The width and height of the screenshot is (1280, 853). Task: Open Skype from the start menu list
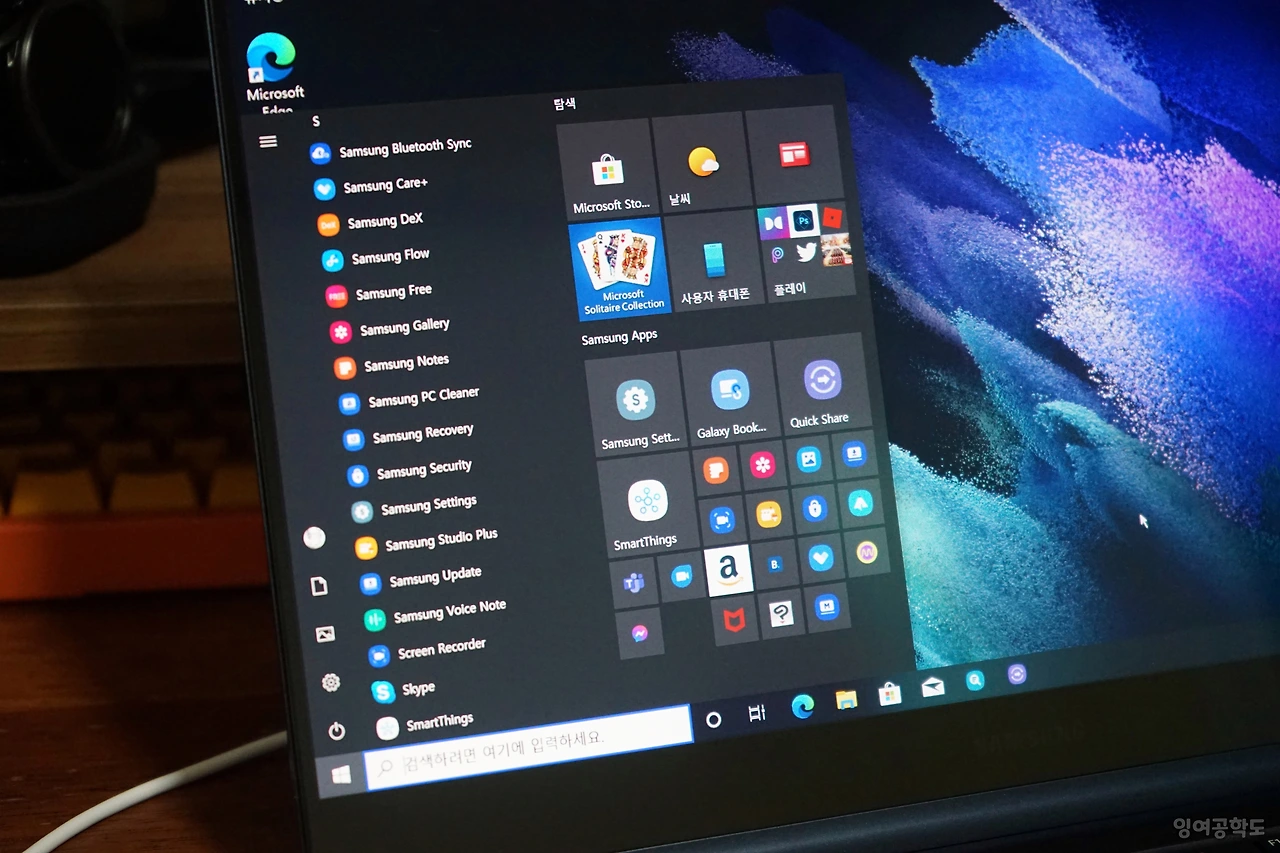coord(420,689)
